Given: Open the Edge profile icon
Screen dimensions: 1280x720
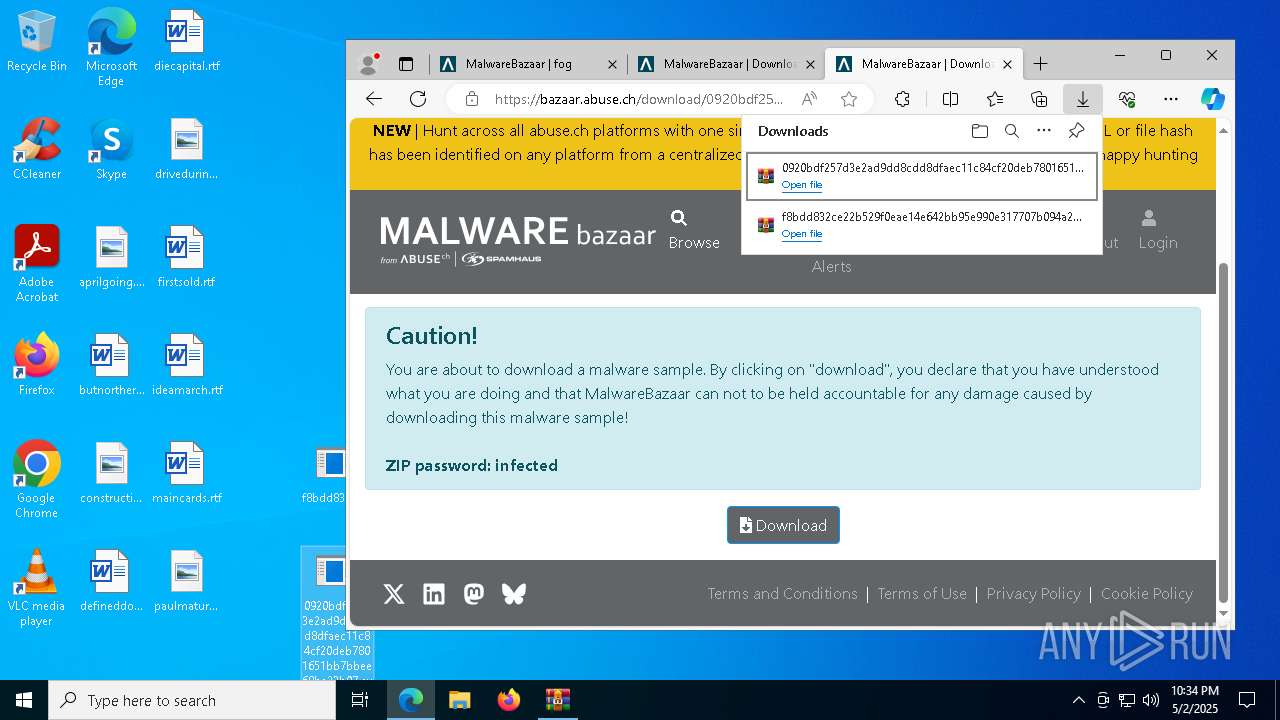Looking at the screenshot, I should pyautogui.click(x=368, y=64).
